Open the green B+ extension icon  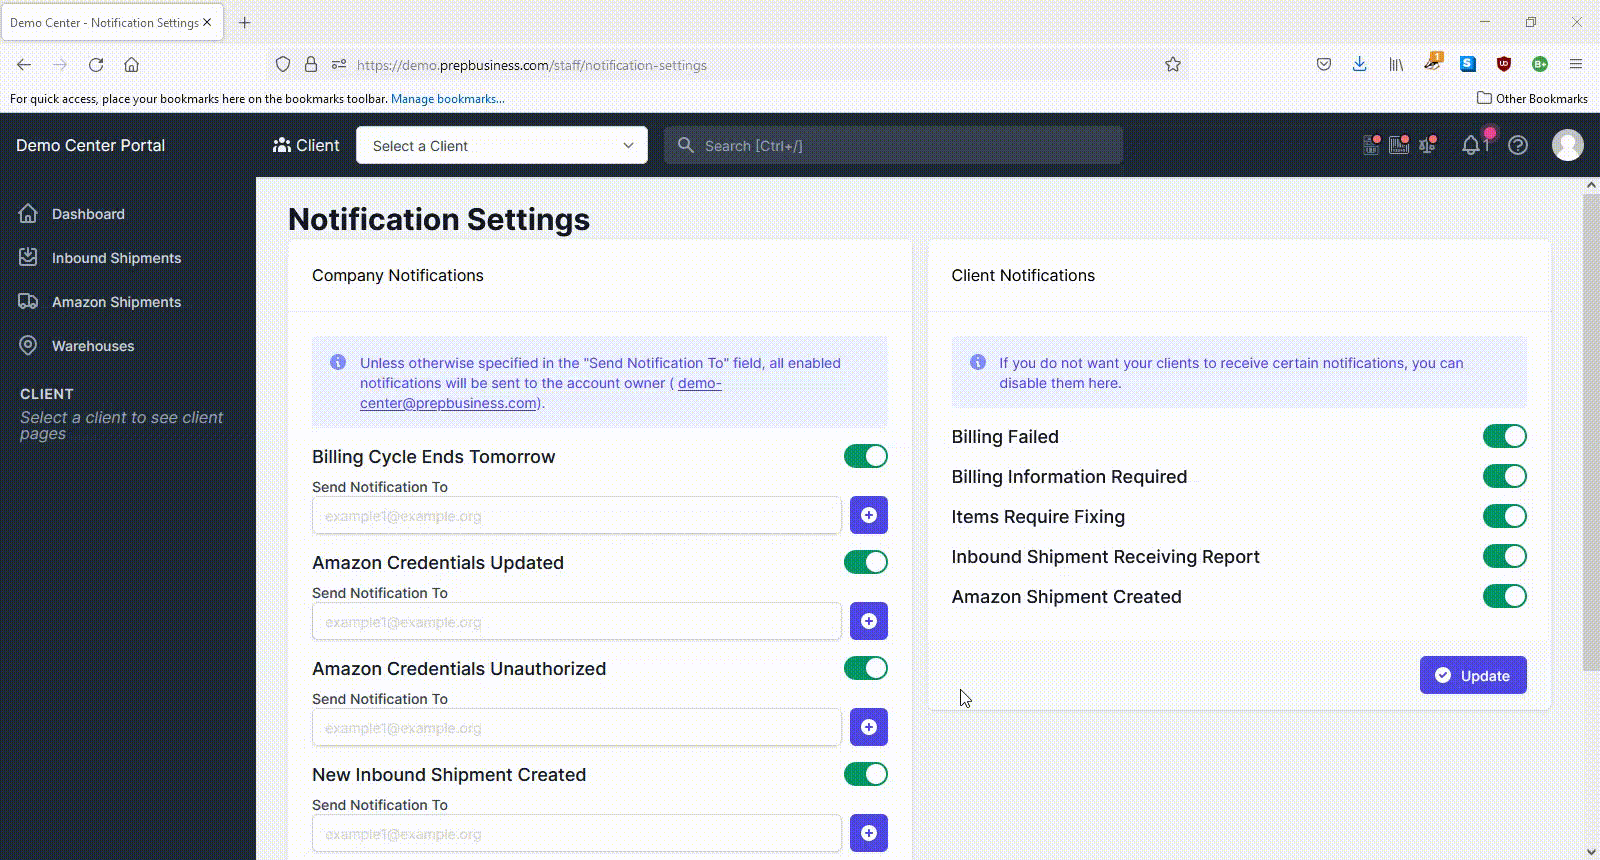tap(1540, 64)
